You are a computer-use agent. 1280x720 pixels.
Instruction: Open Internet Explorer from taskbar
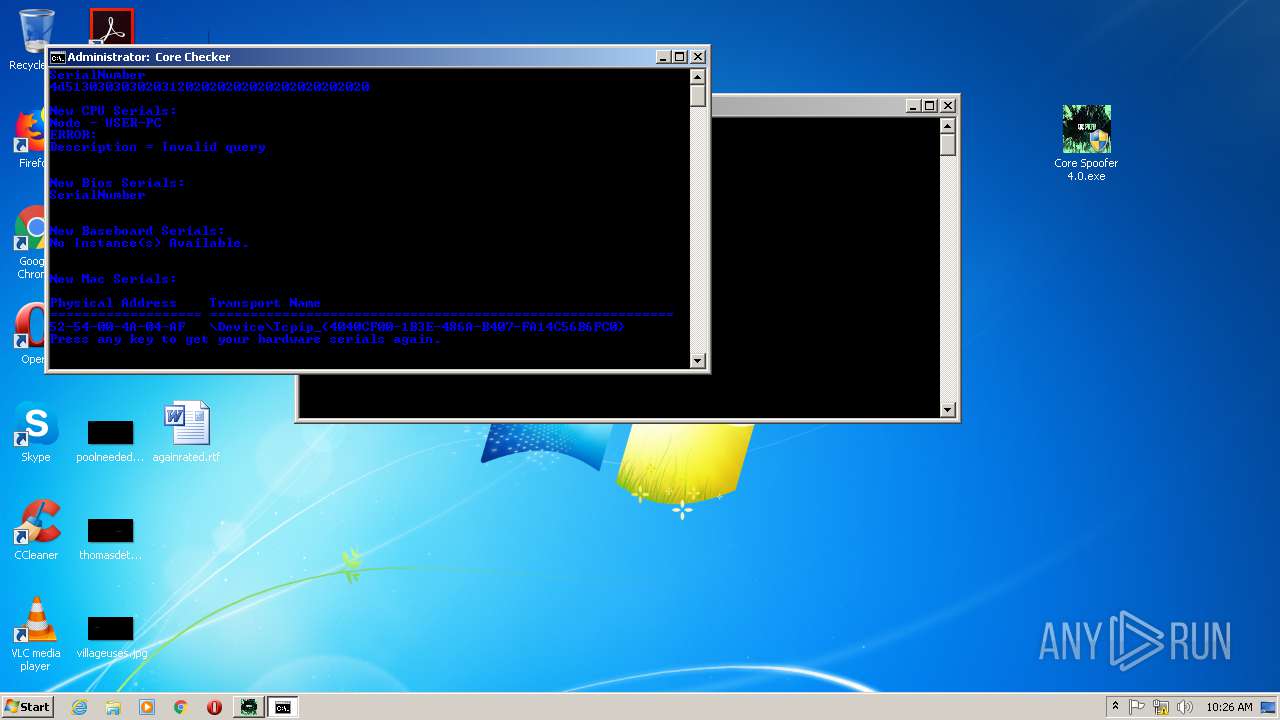[x=79, y=707]
